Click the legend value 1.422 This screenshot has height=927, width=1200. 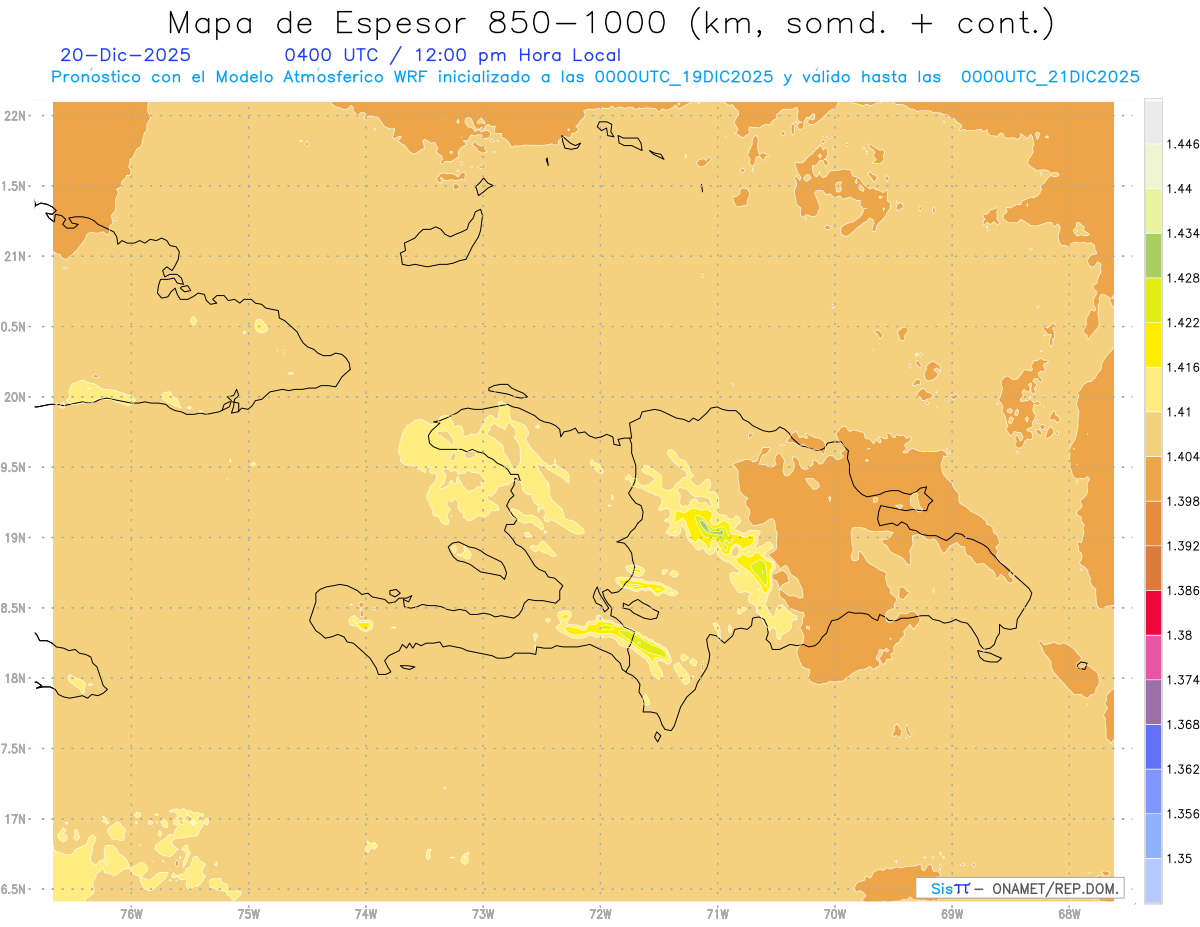1184,322
